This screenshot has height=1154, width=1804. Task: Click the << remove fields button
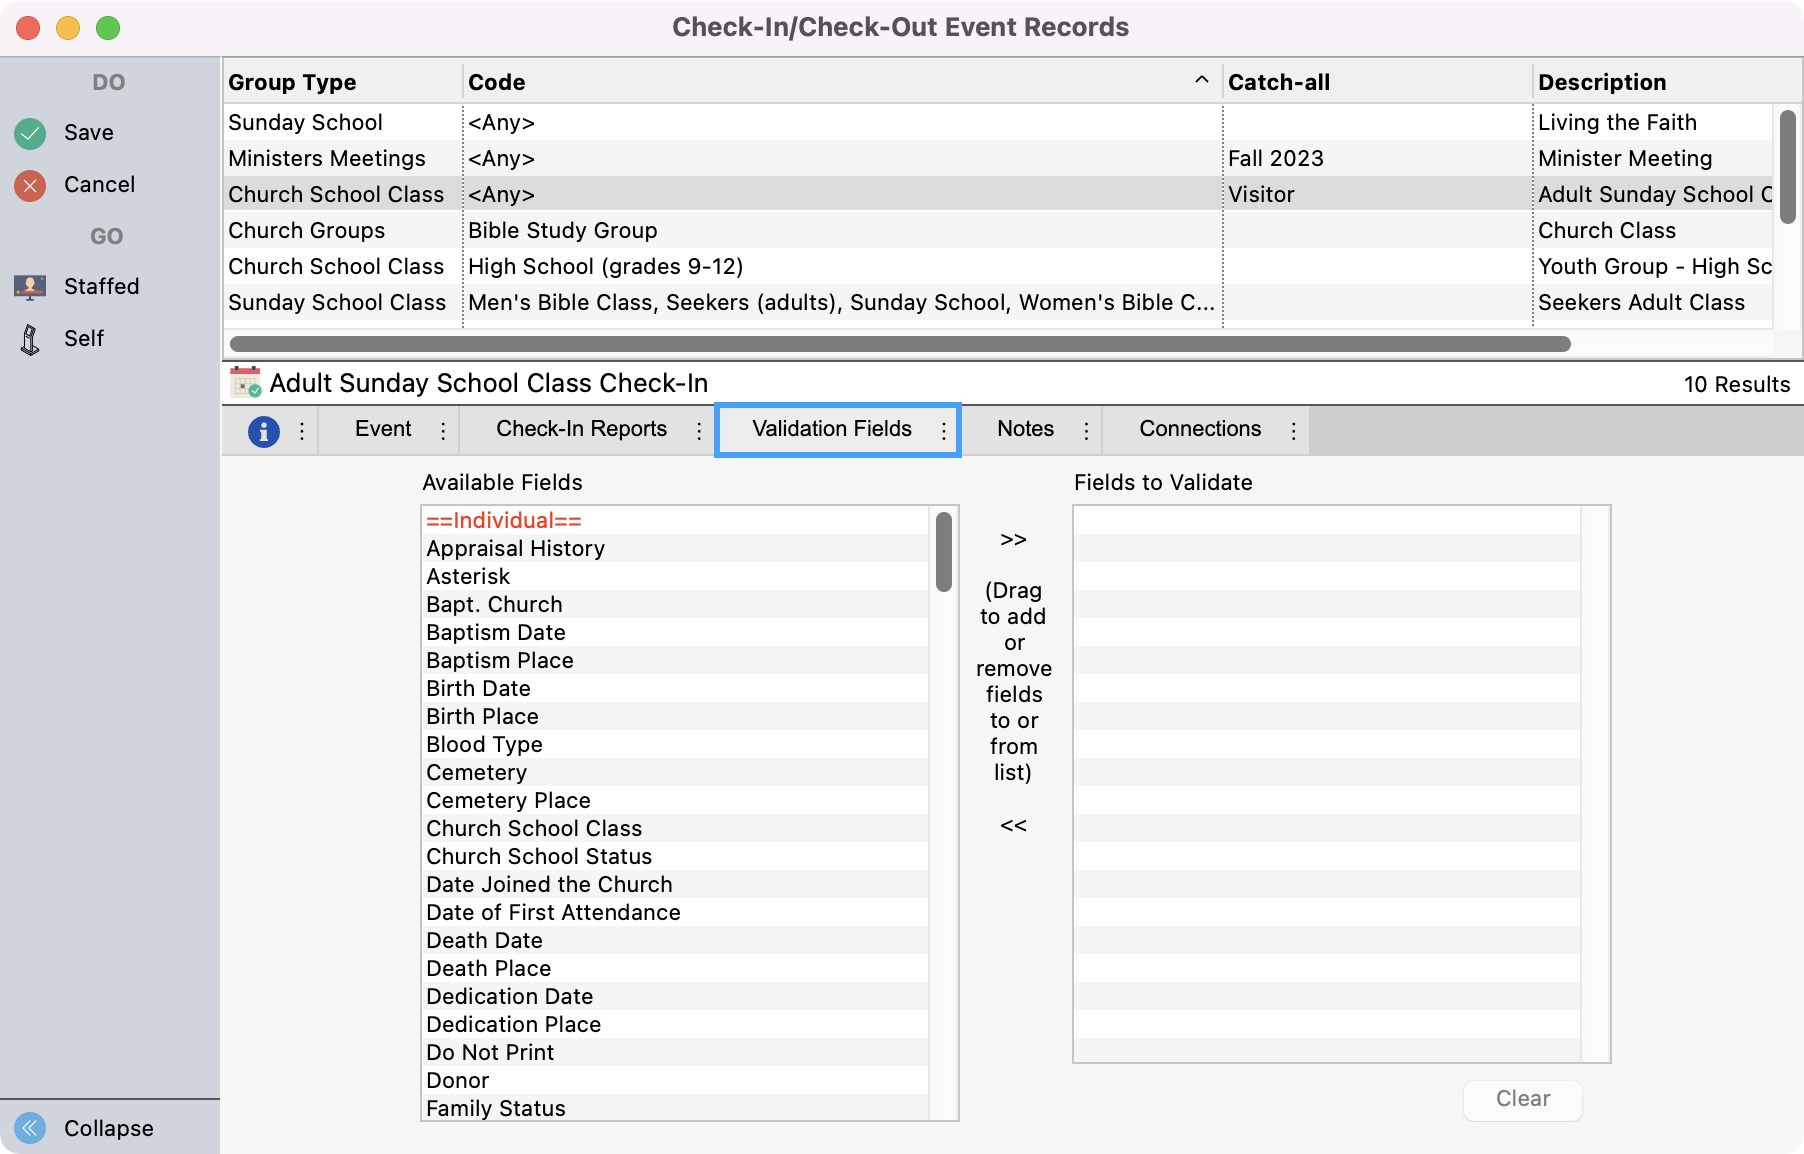tap(1013, 826)
